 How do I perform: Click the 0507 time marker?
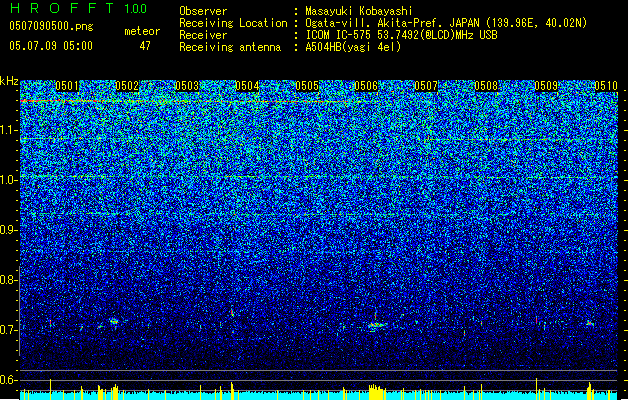coord(426,86)
